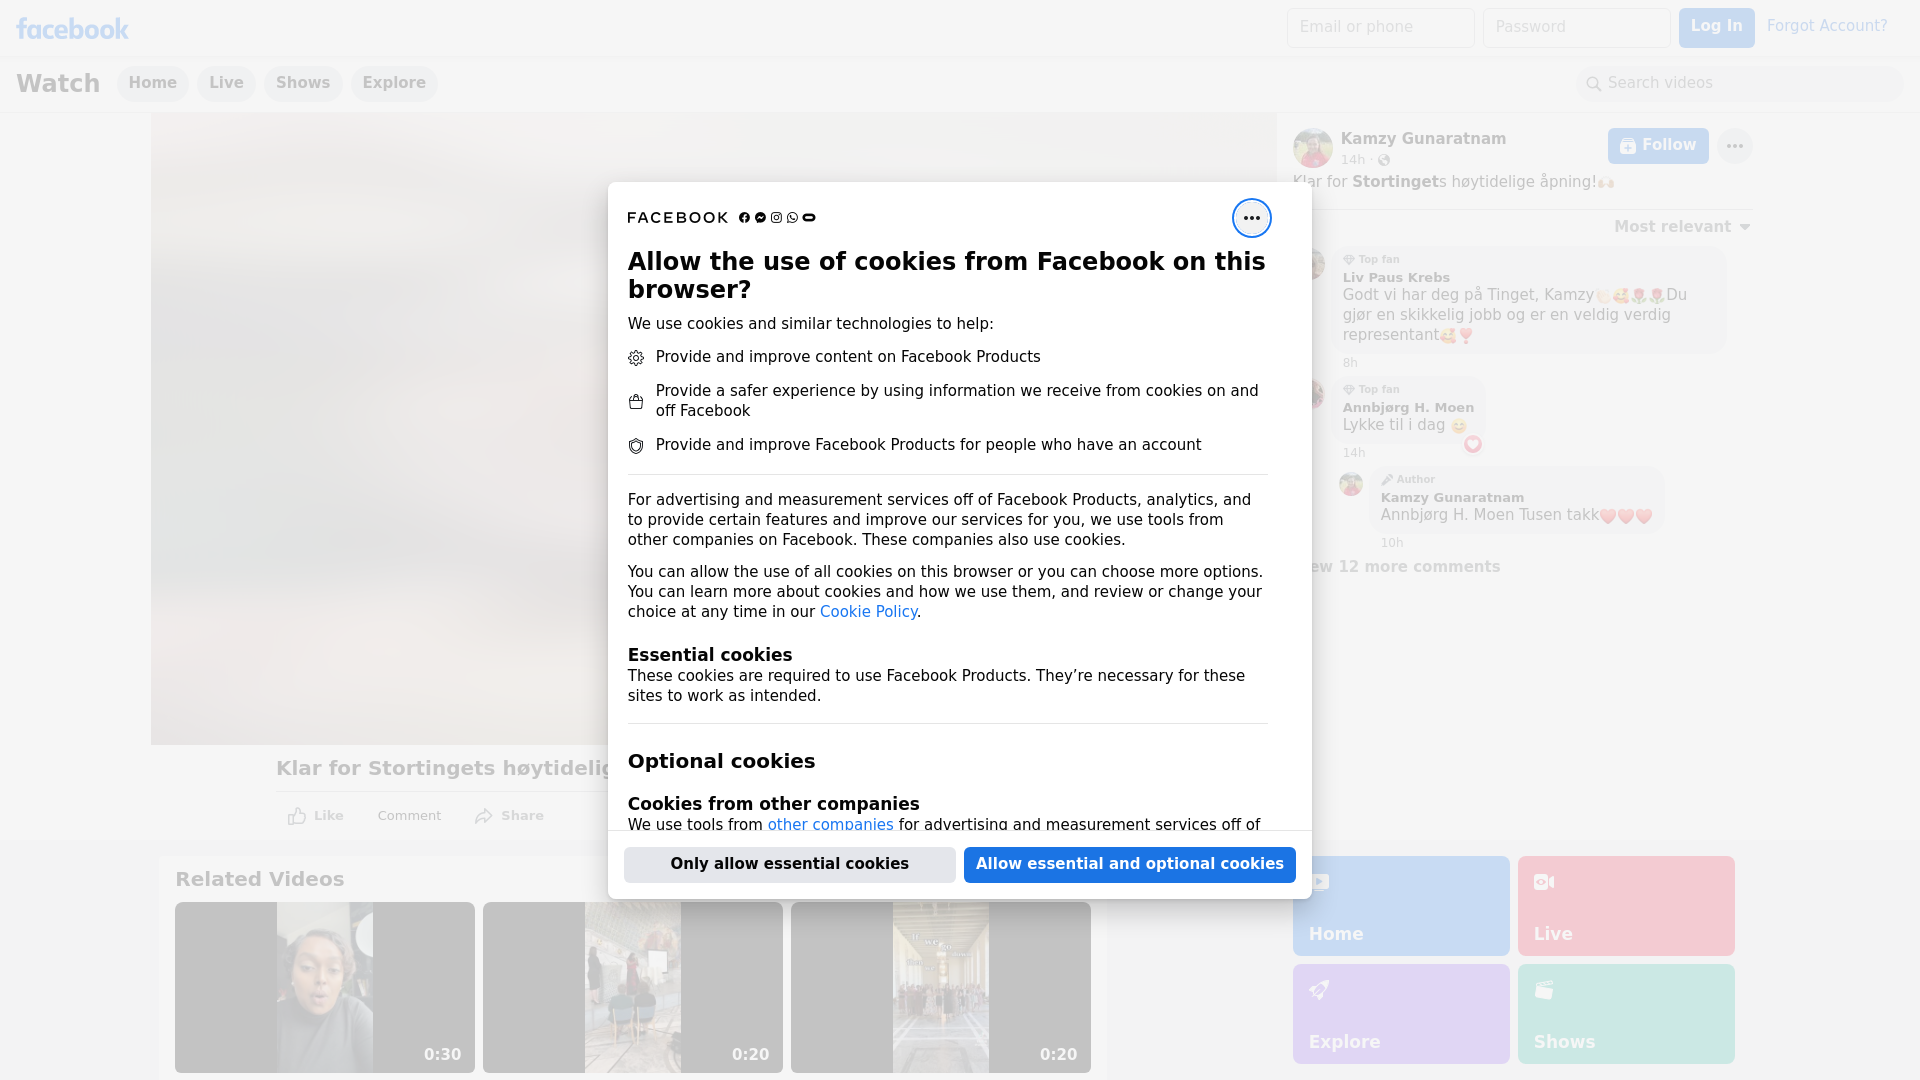1920x1080 pixels.
Task: Click commenter name Annbjørg H. Moen
Action: point(1408,408)
